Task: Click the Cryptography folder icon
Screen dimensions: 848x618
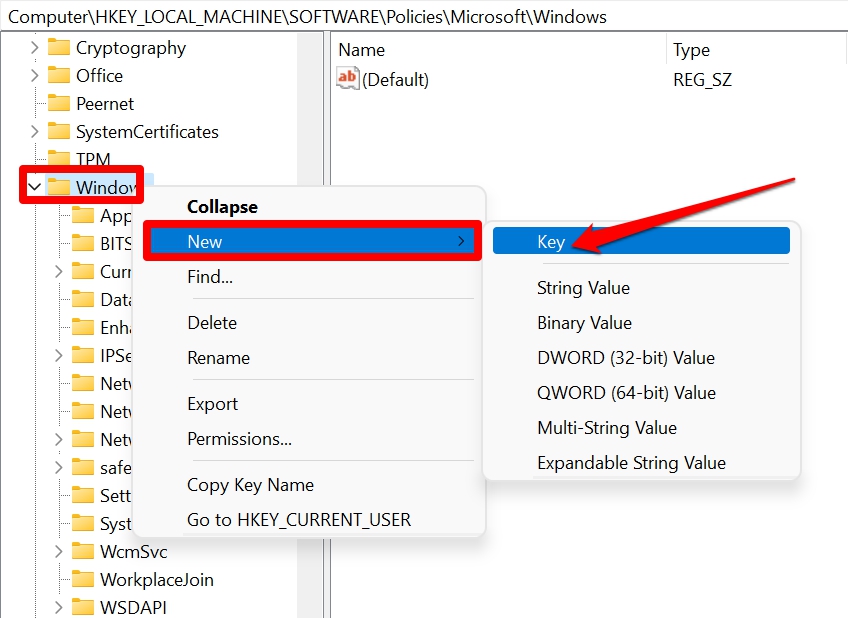Action: tap(59, 48)
